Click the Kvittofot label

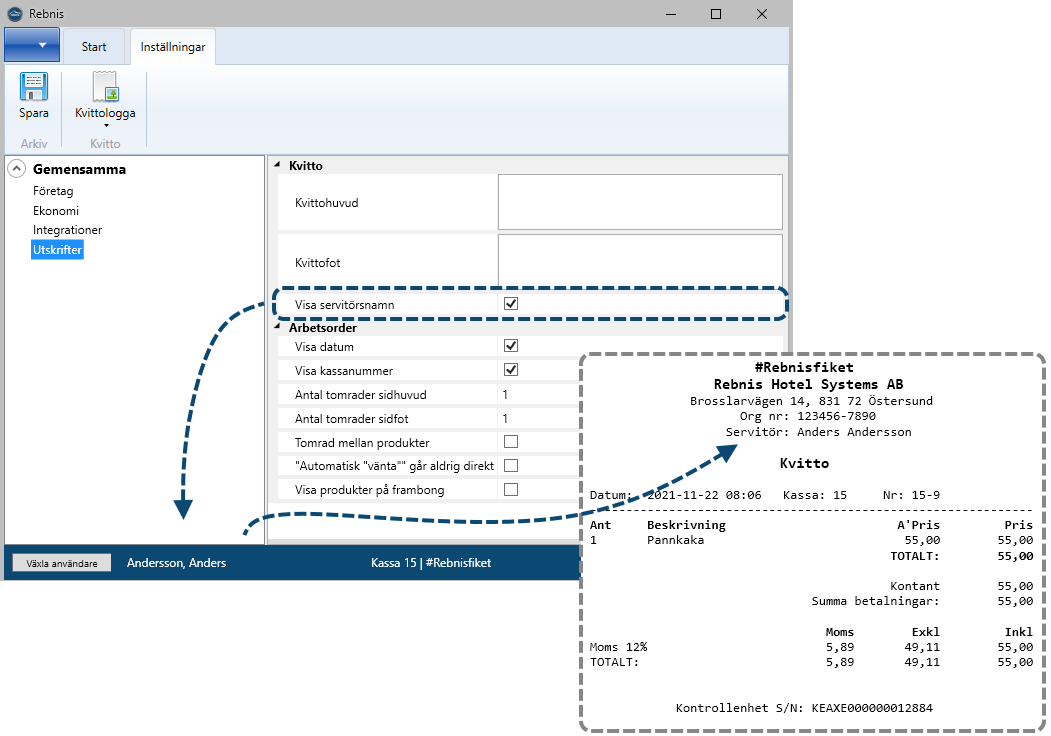click(318, 263)
